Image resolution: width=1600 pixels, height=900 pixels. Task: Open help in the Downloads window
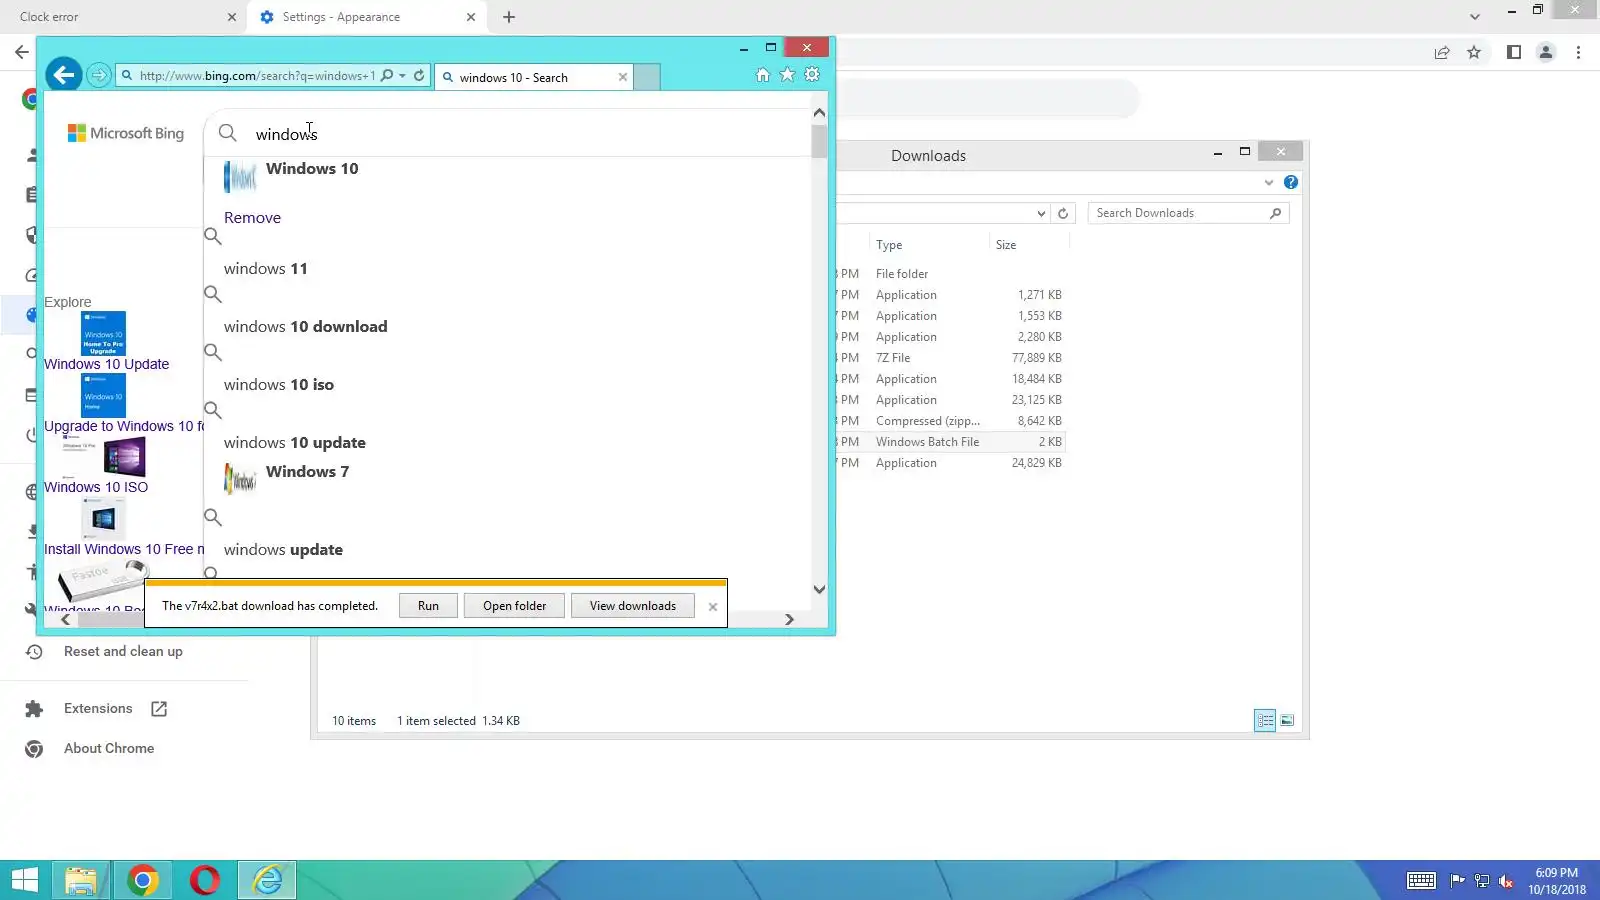(1291, 182)
